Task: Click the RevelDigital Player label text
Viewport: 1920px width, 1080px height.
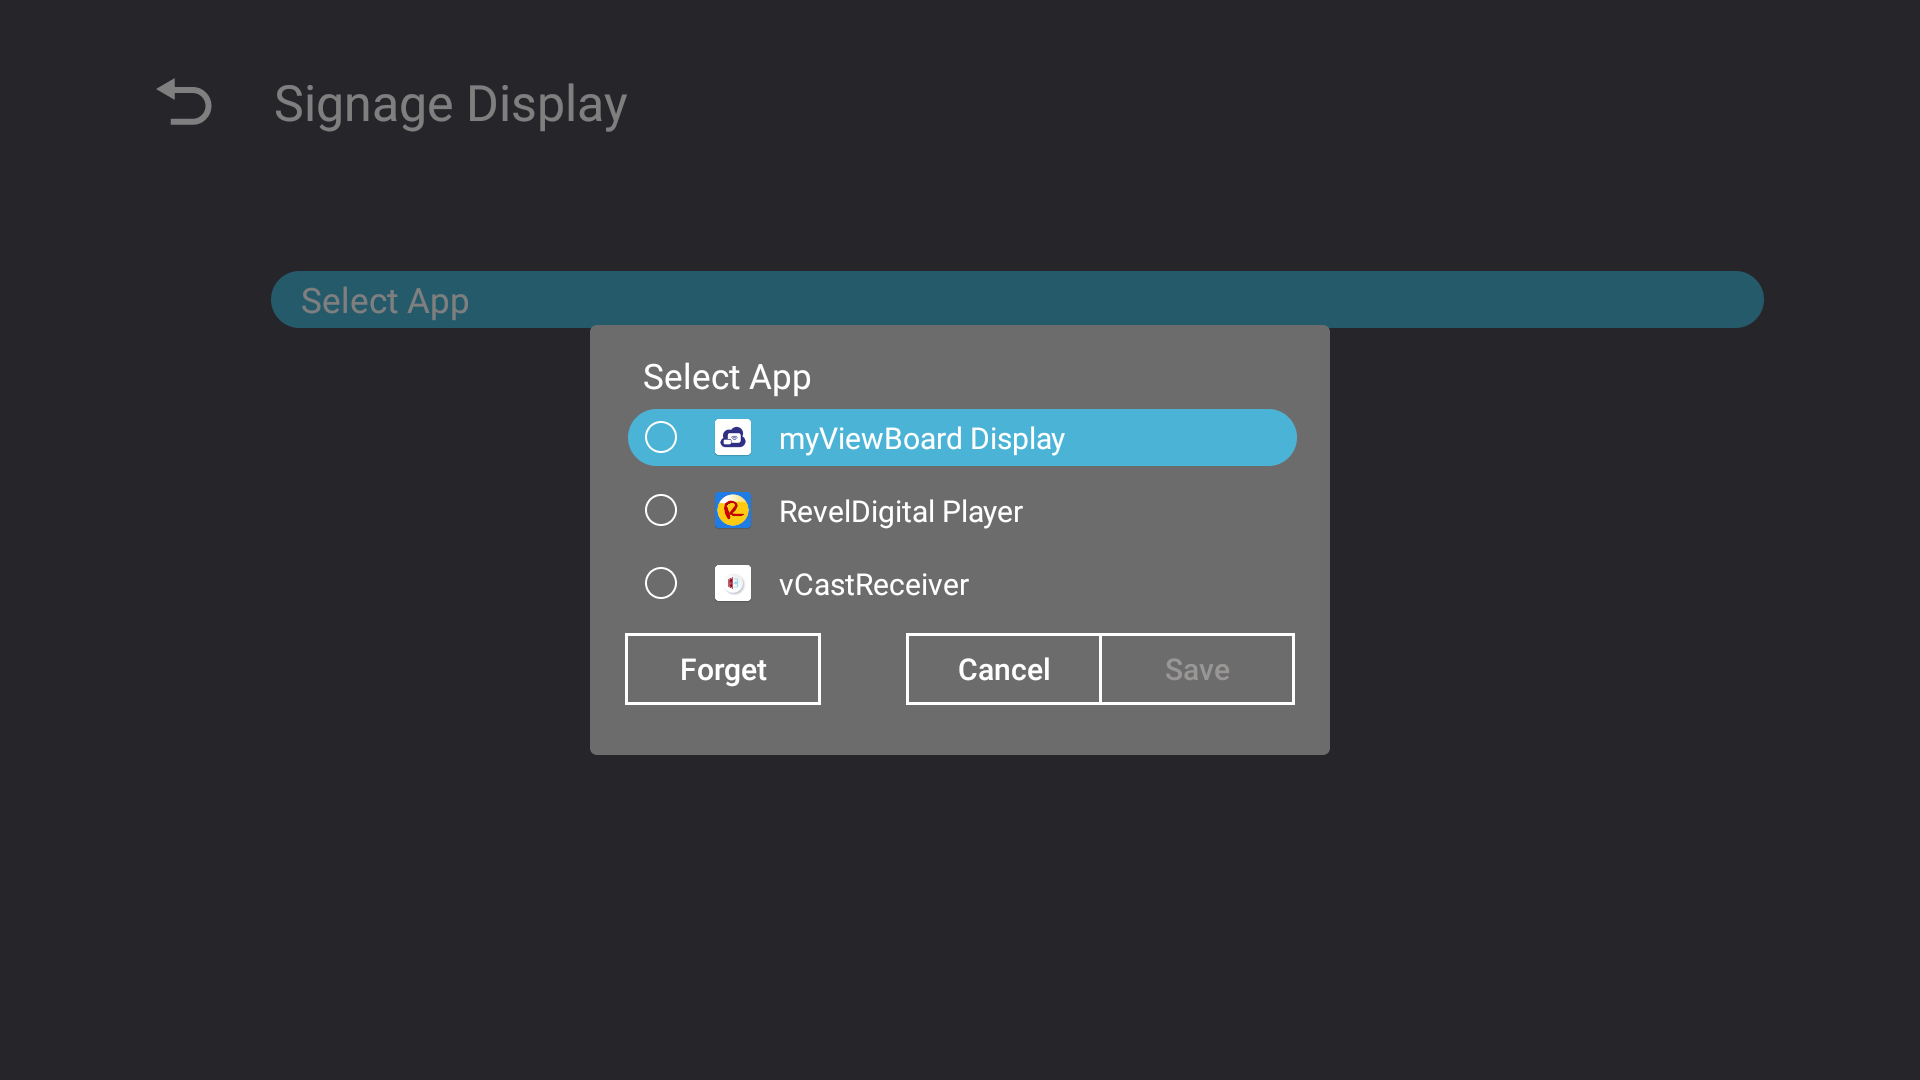Action: pyautogui.click(x=901, y=512)
